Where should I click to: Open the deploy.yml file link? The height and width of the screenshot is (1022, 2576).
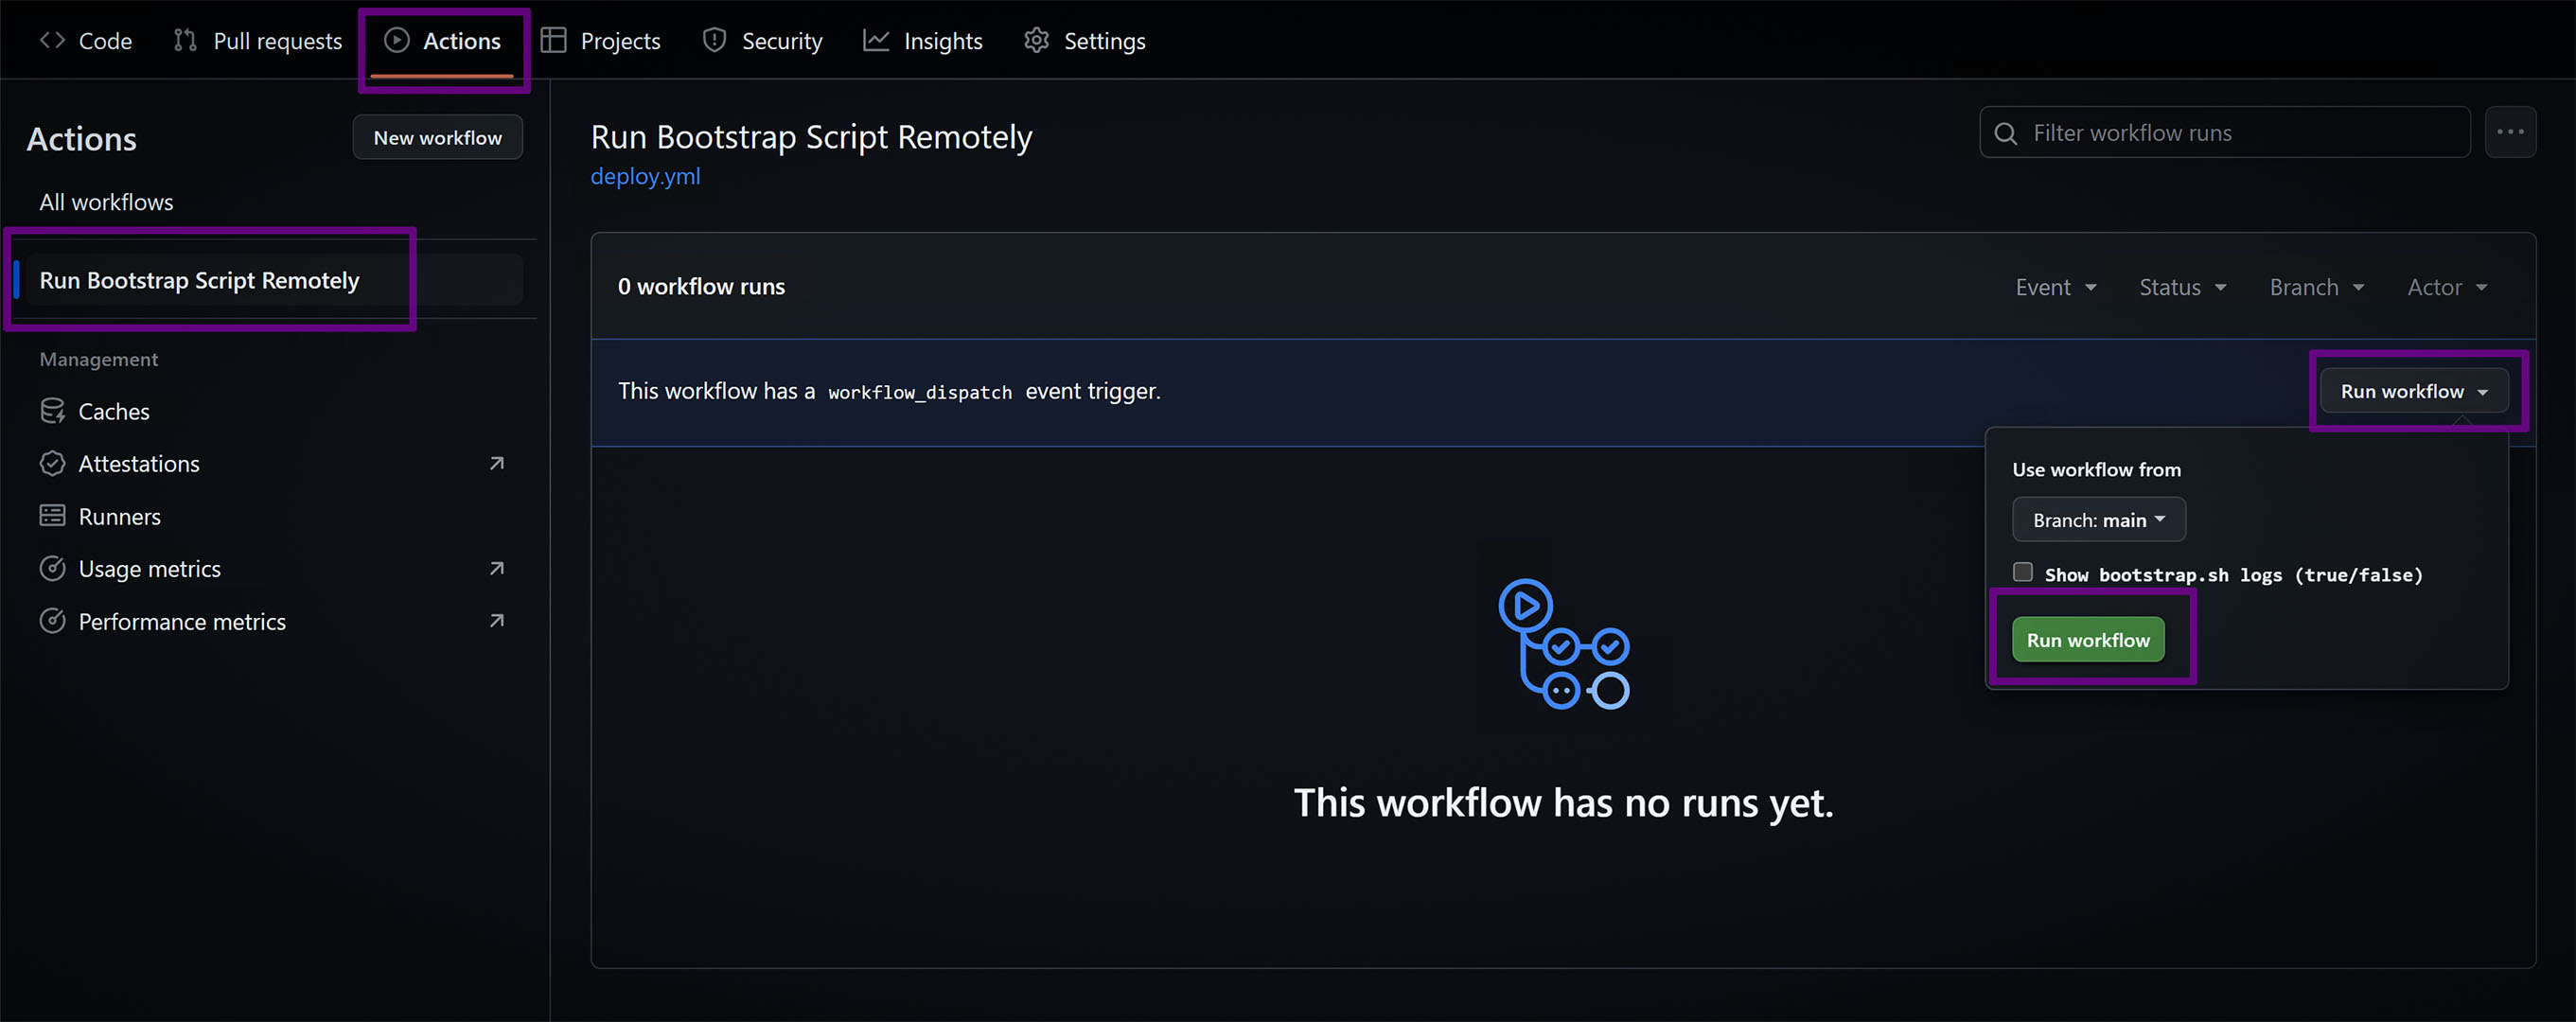point(645,176)
